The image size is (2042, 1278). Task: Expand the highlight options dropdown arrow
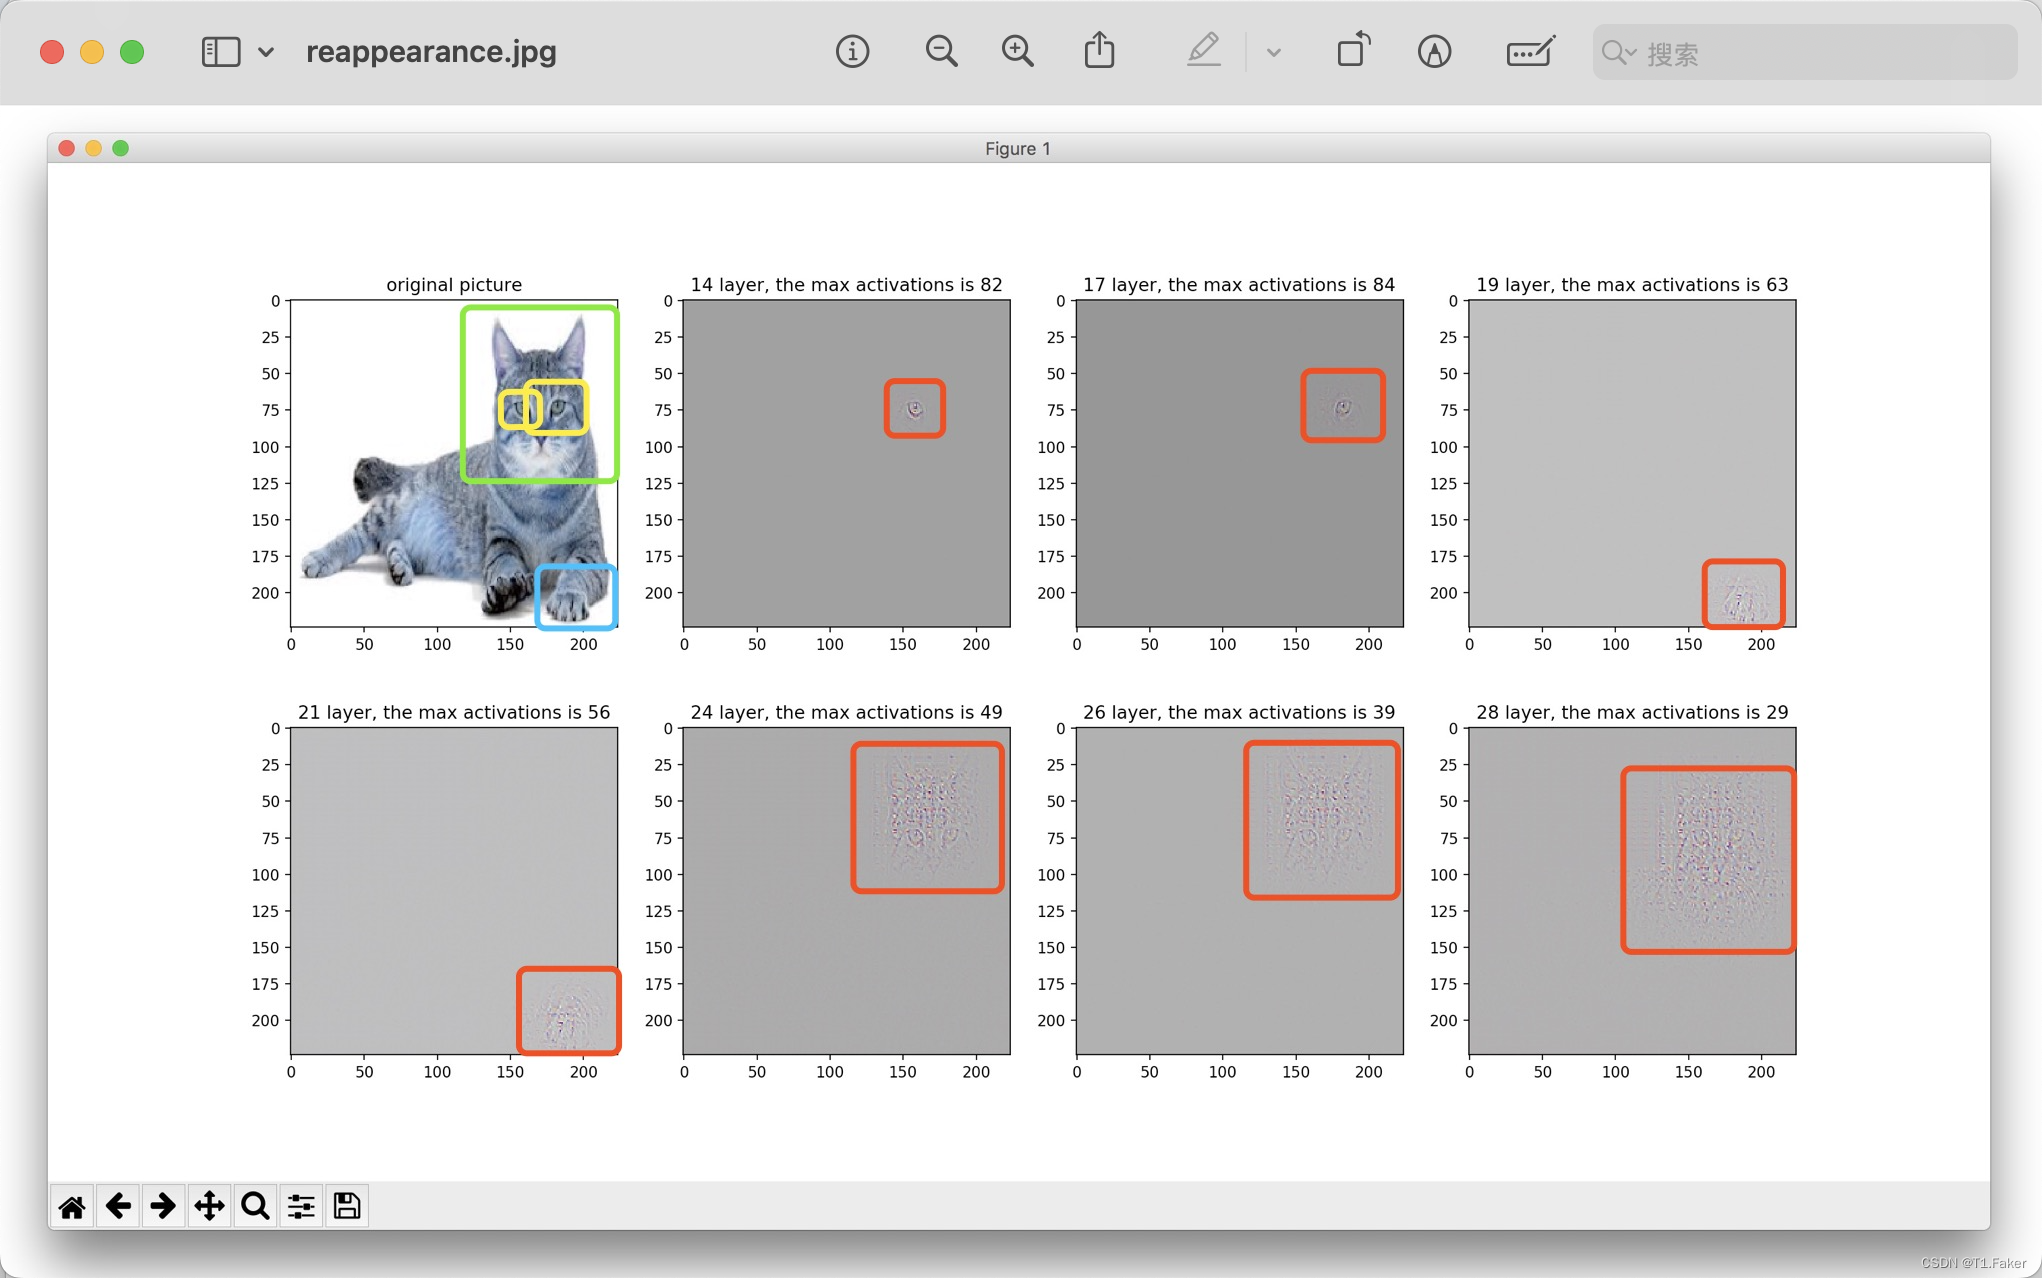coord(1273,53)
